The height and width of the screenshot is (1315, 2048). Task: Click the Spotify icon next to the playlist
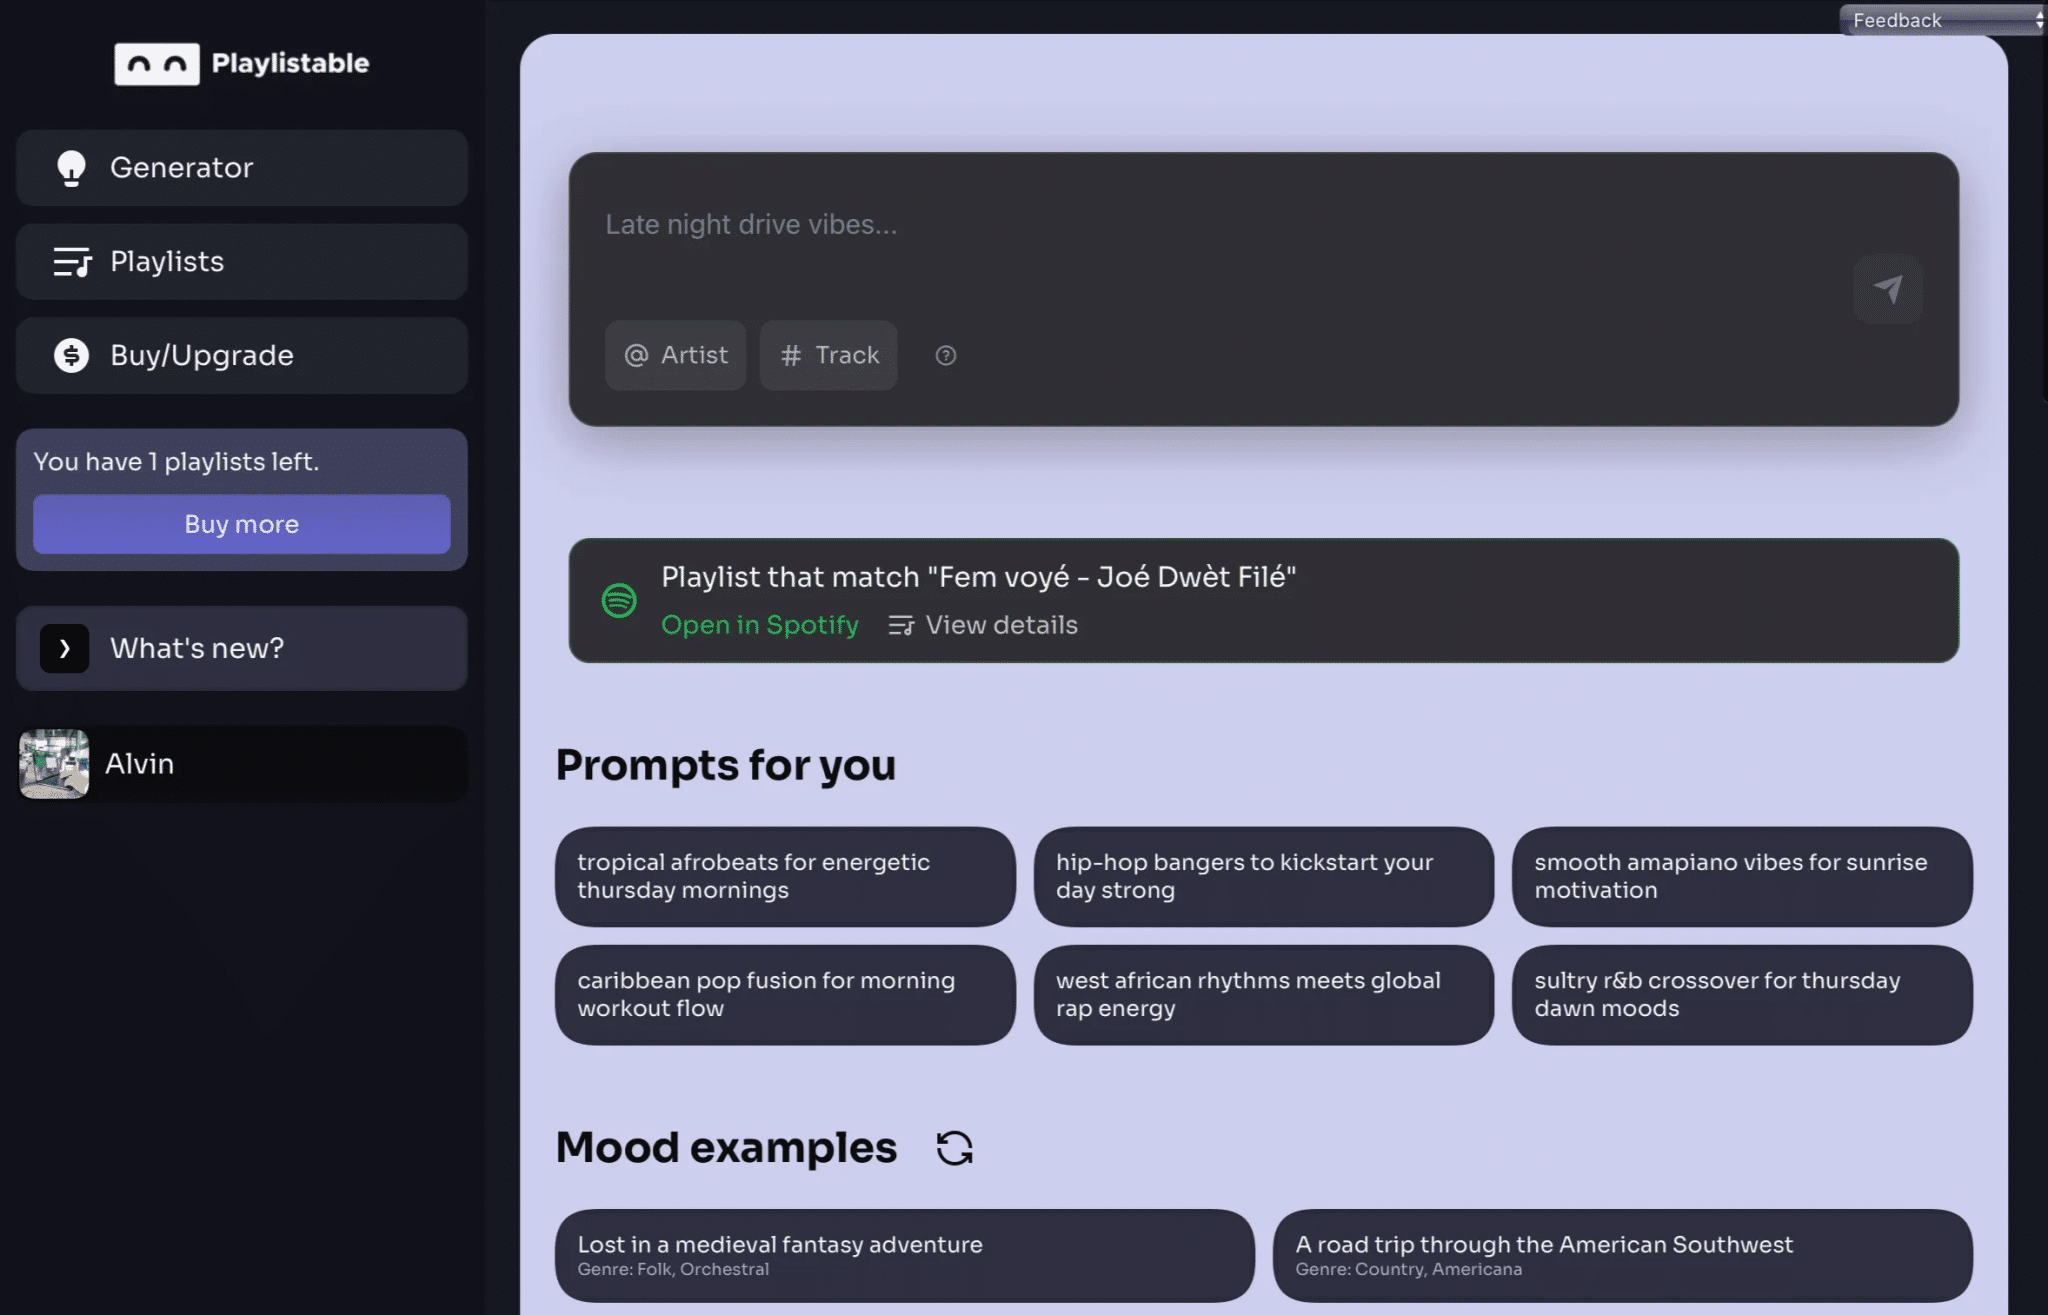click(620, 600)
